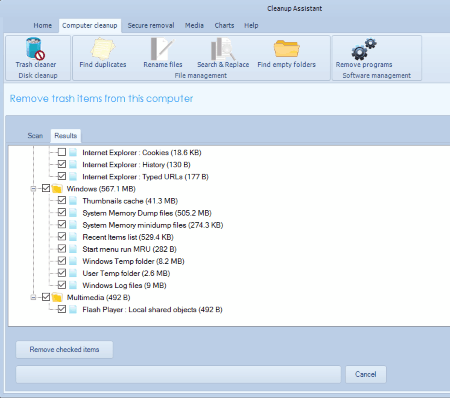
Task: Click file icon beside Recent Items list
Action: point(73,237)
